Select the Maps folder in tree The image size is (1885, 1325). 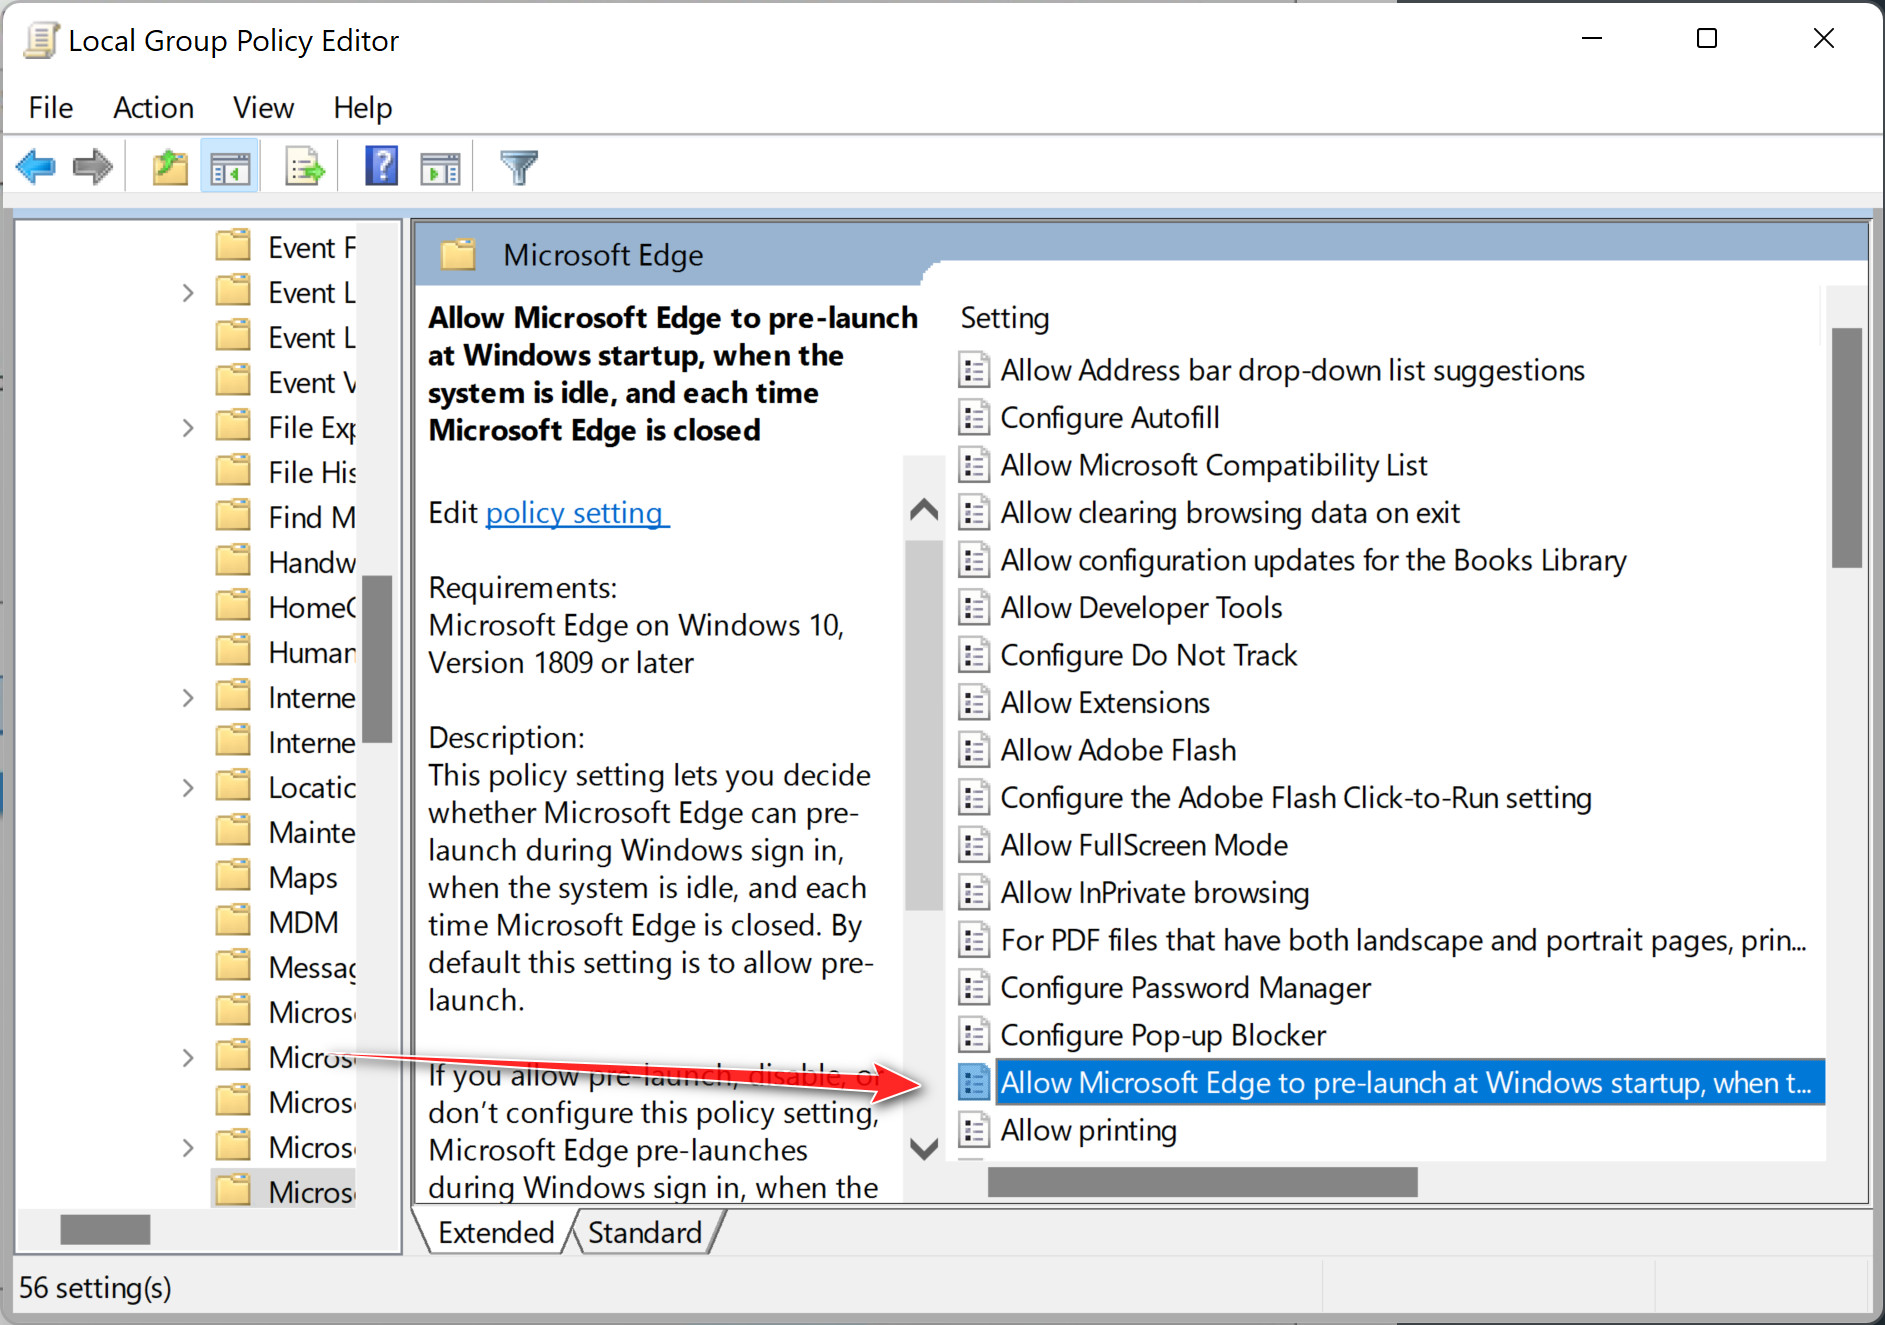pyautogui.click(x=302, y=878)
